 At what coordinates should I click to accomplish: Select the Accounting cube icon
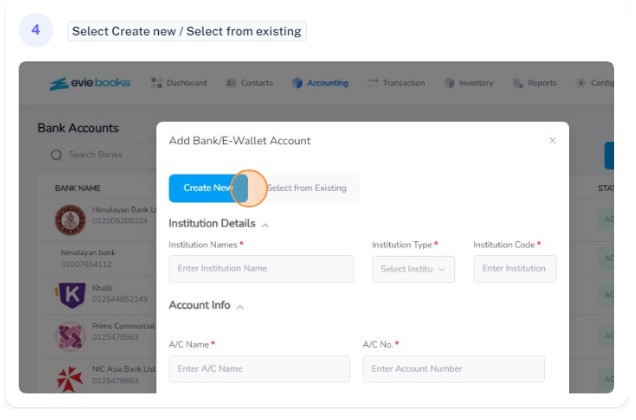coord(297,83)
